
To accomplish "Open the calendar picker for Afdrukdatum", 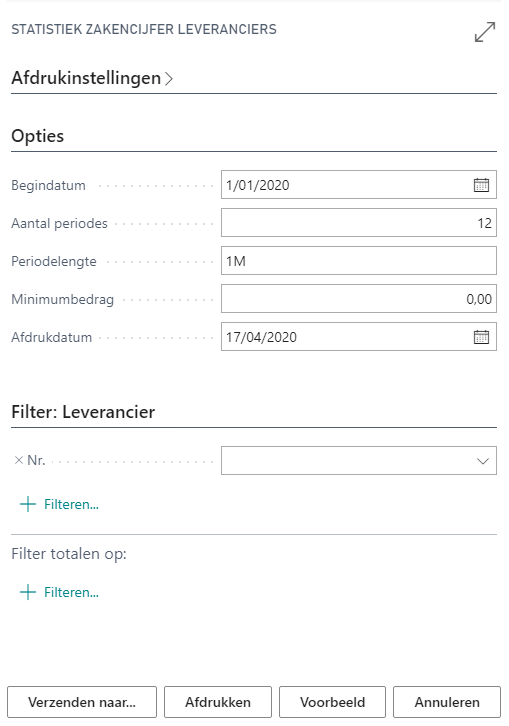I will 481,337.
